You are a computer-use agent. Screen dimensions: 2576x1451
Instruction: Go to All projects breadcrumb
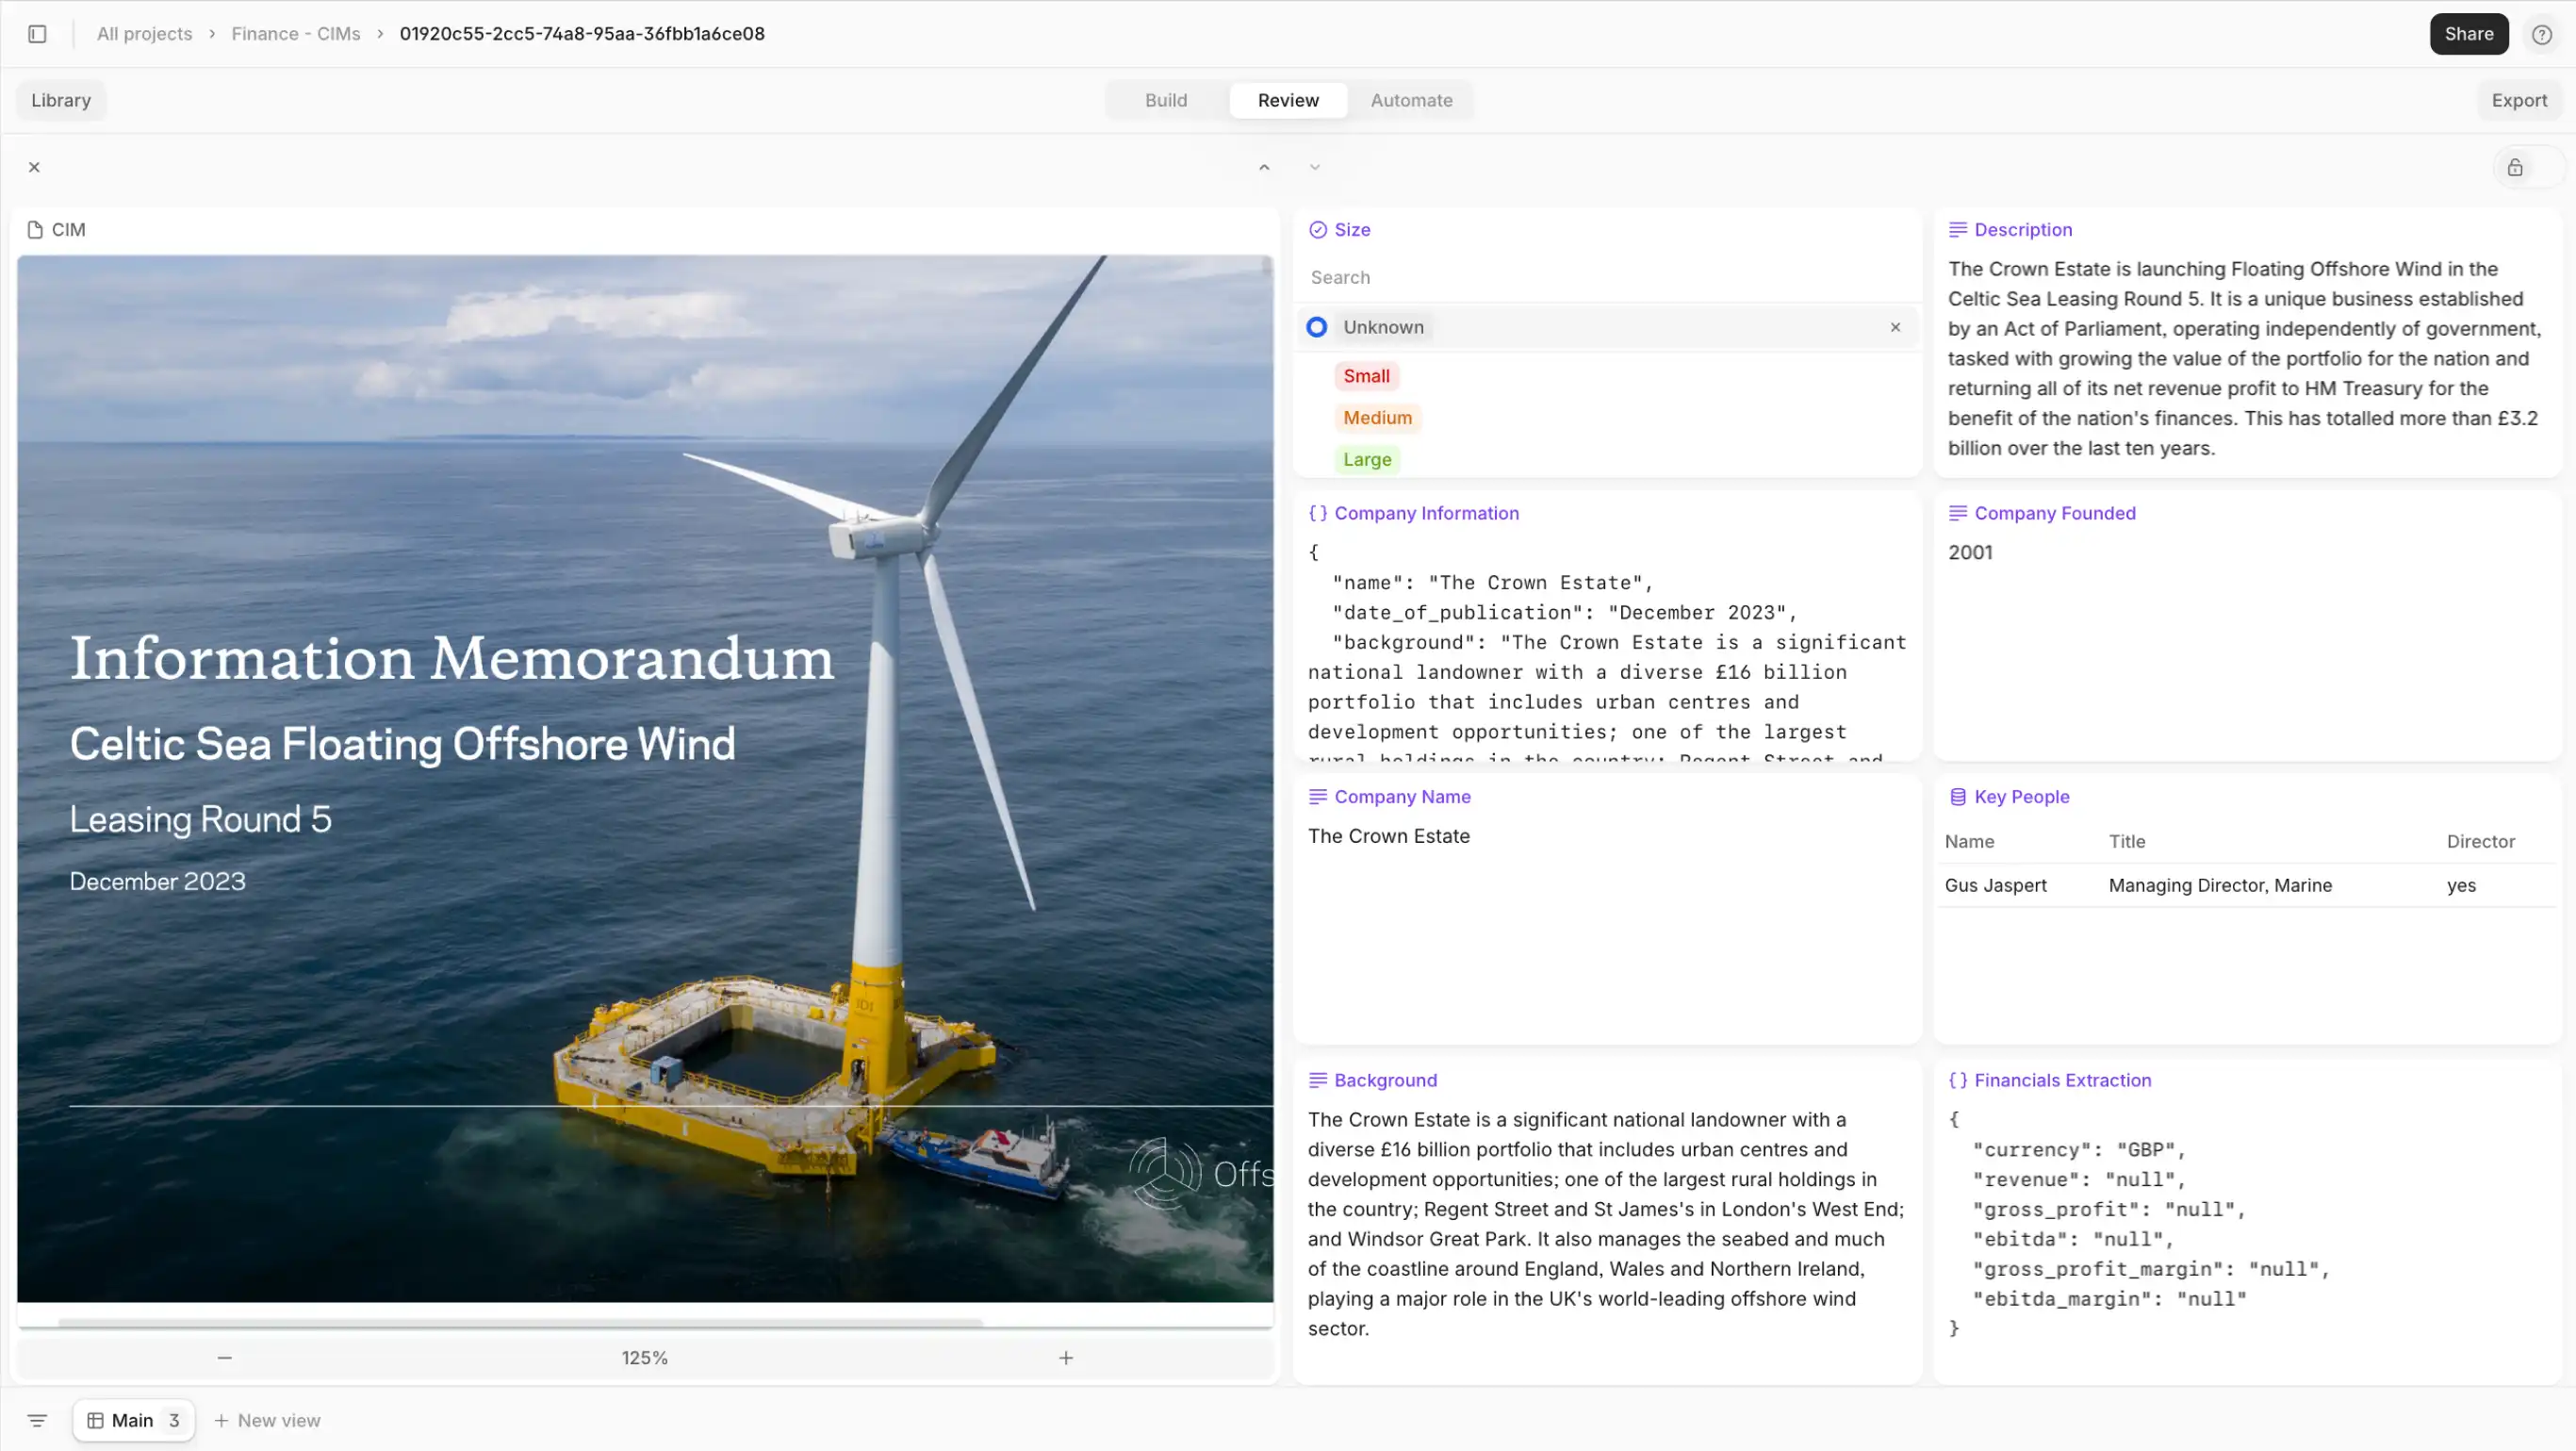pyautogui.click(x=144, y=34)
